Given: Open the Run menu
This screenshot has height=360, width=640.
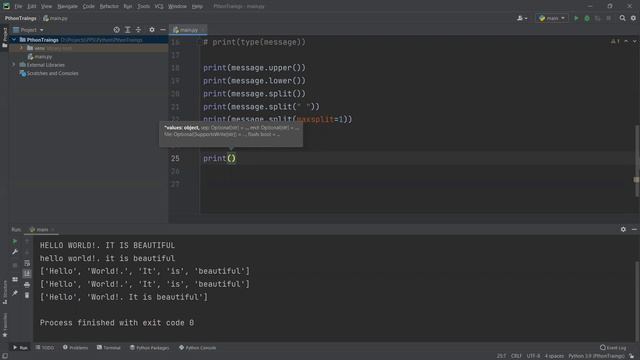Looking at the screenshot, I should [x=128, y=7].
